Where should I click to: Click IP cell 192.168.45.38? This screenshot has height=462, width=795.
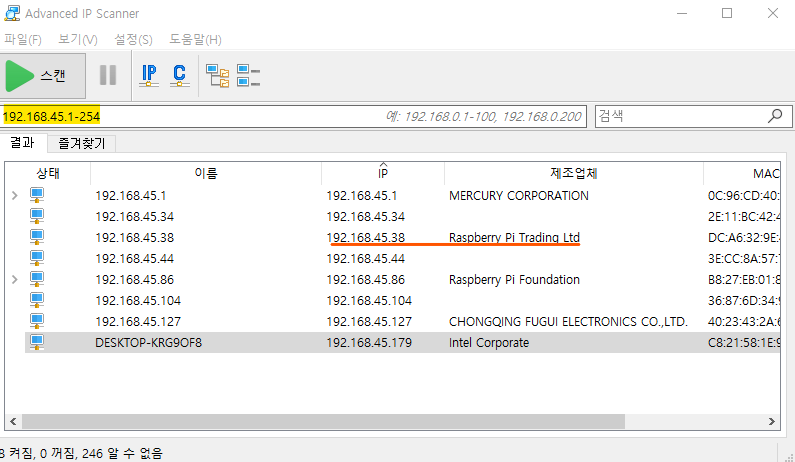click(366, 237)
